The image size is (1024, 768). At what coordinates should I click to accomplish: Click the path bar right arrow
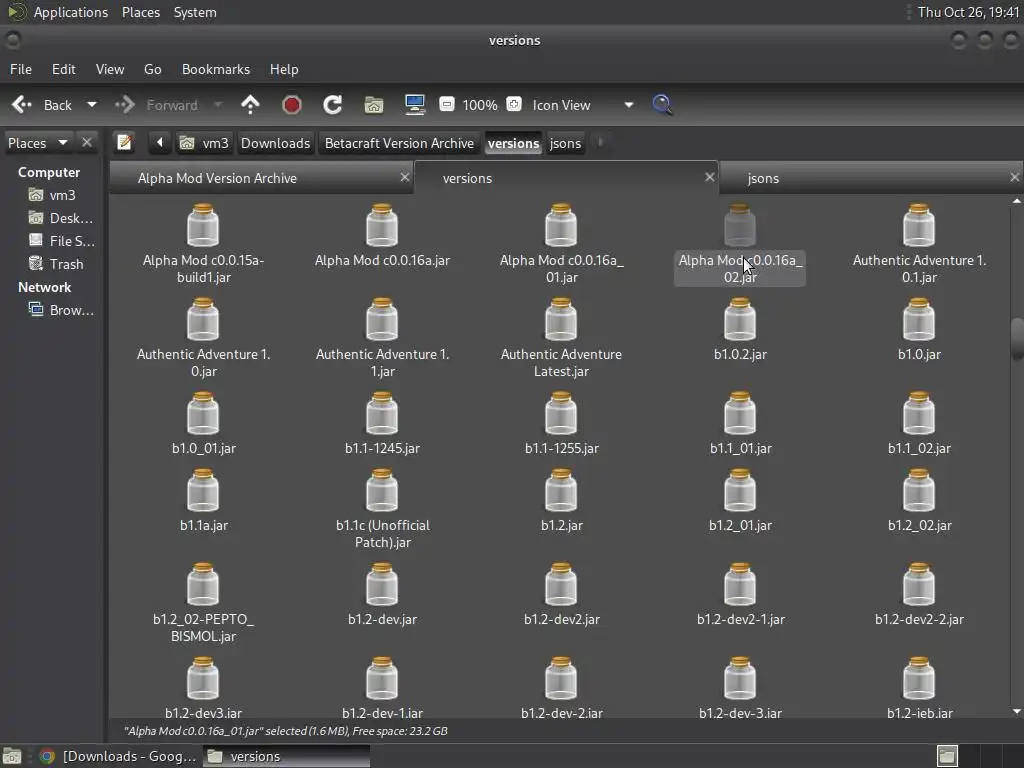tap(601, 142)
